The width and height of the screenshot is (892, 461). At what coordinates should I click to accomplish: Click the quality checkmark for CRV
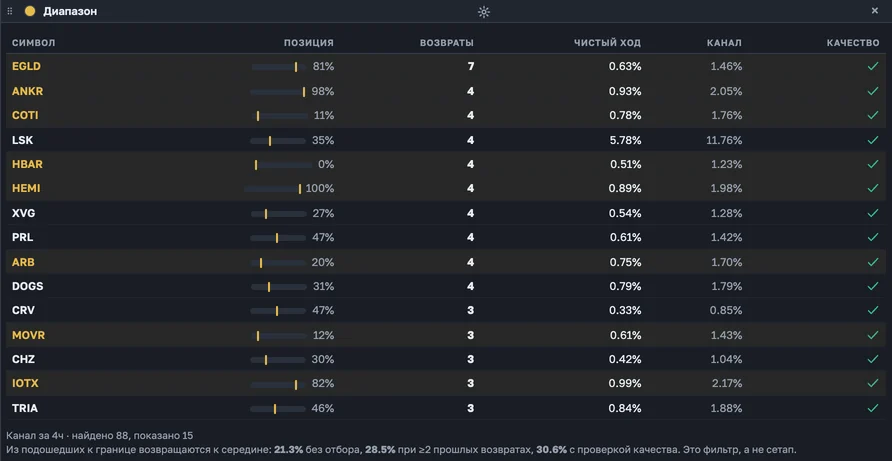[873, 311]
